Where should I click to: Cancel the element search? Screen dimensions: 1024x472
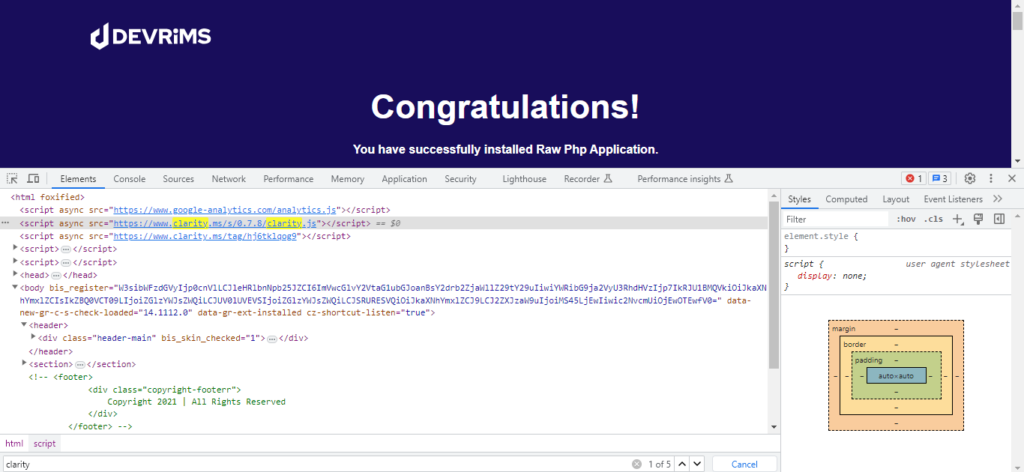tap(744, 464)
